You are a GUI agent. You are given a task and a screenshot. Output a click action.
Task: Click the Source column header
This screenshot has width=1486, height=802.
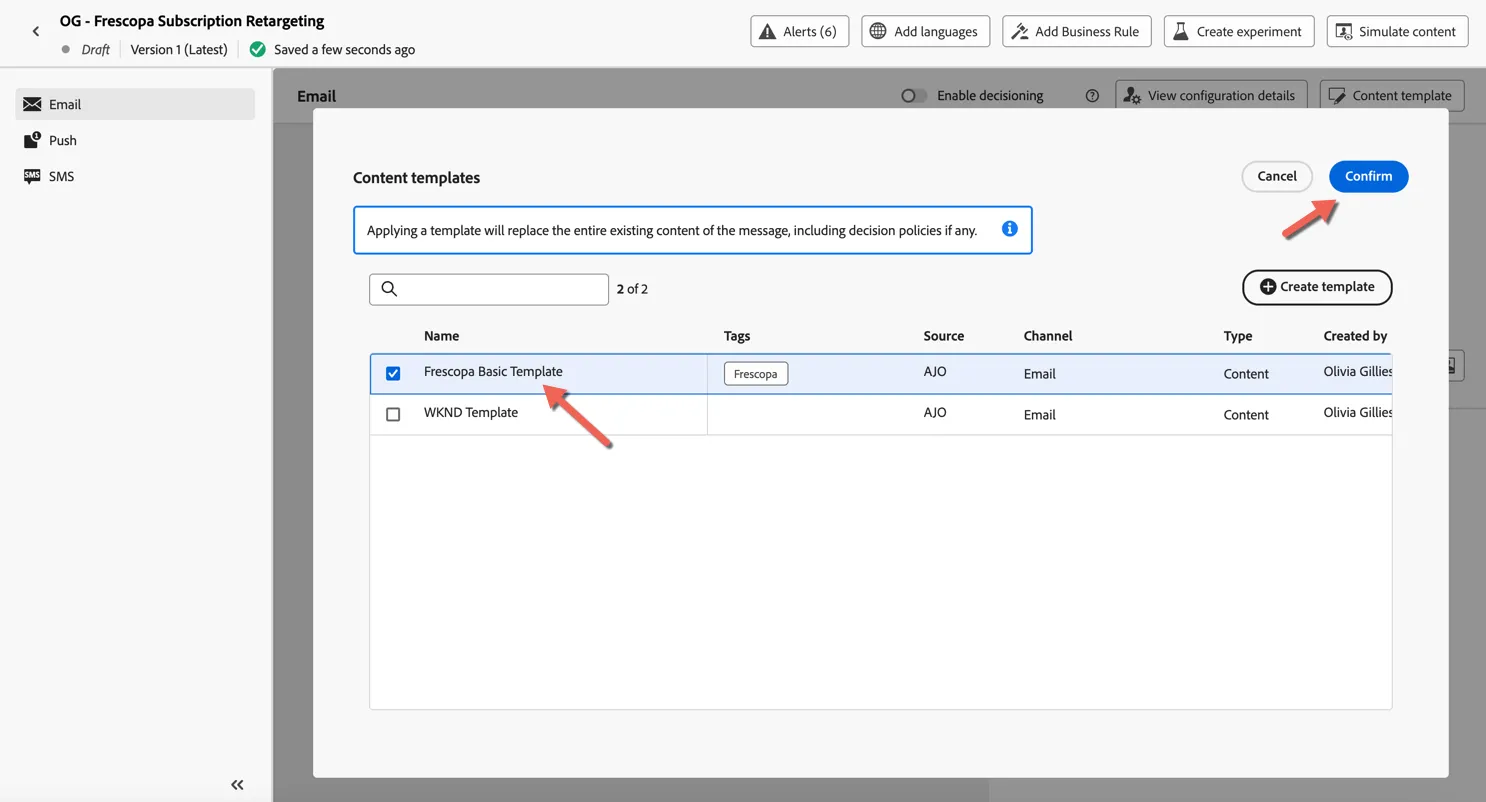944,336
